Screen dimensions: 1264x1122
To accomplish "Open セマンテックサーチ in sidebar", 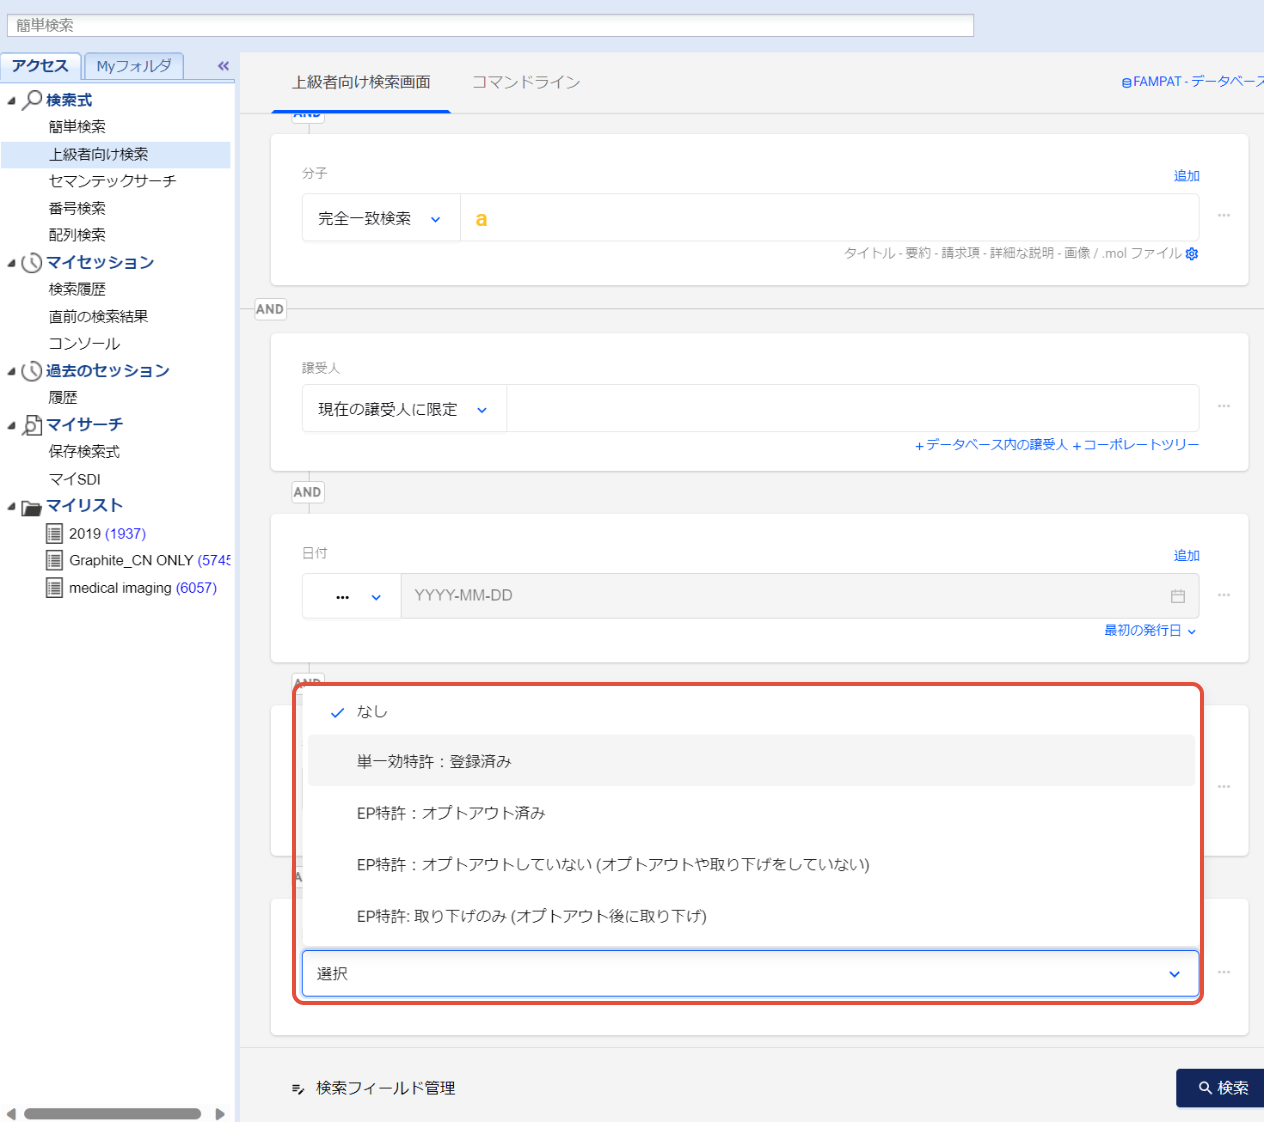I will pos(112,181).
